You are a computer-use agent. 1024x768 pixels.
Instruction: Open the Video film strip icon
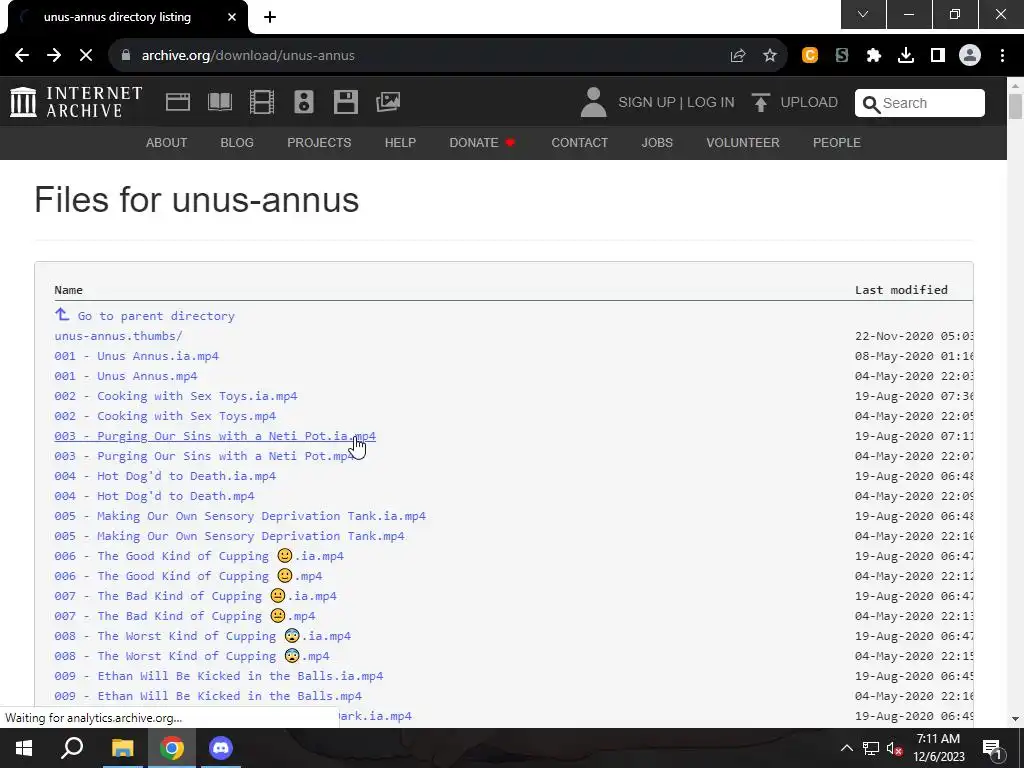(261, 102)
